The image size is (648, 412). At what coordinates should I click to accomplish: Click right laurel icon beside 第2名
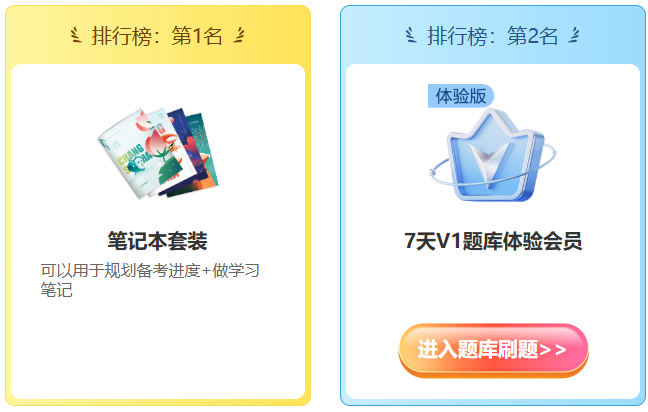tap(574, 35)
